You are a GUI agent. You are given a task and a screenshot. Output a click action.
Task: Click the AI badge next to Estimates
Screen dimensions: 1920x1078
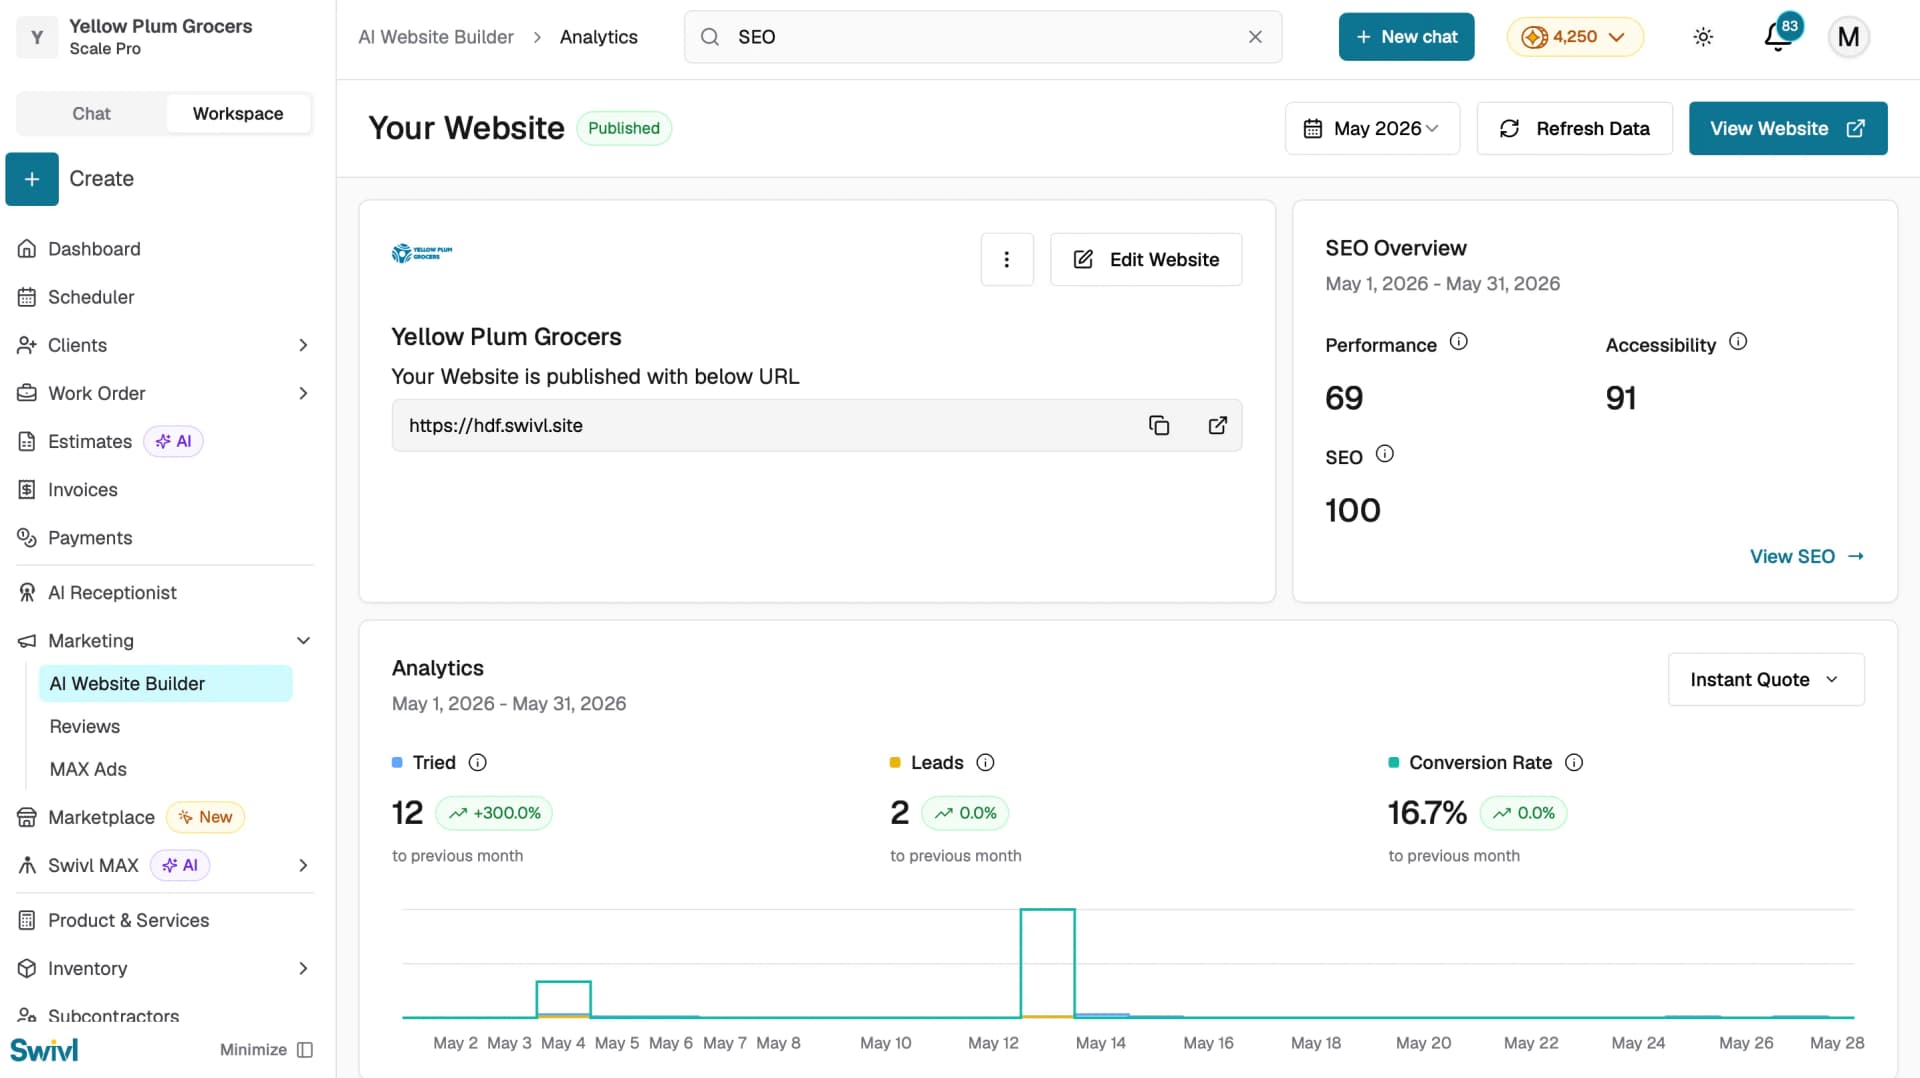click(173, 442)
